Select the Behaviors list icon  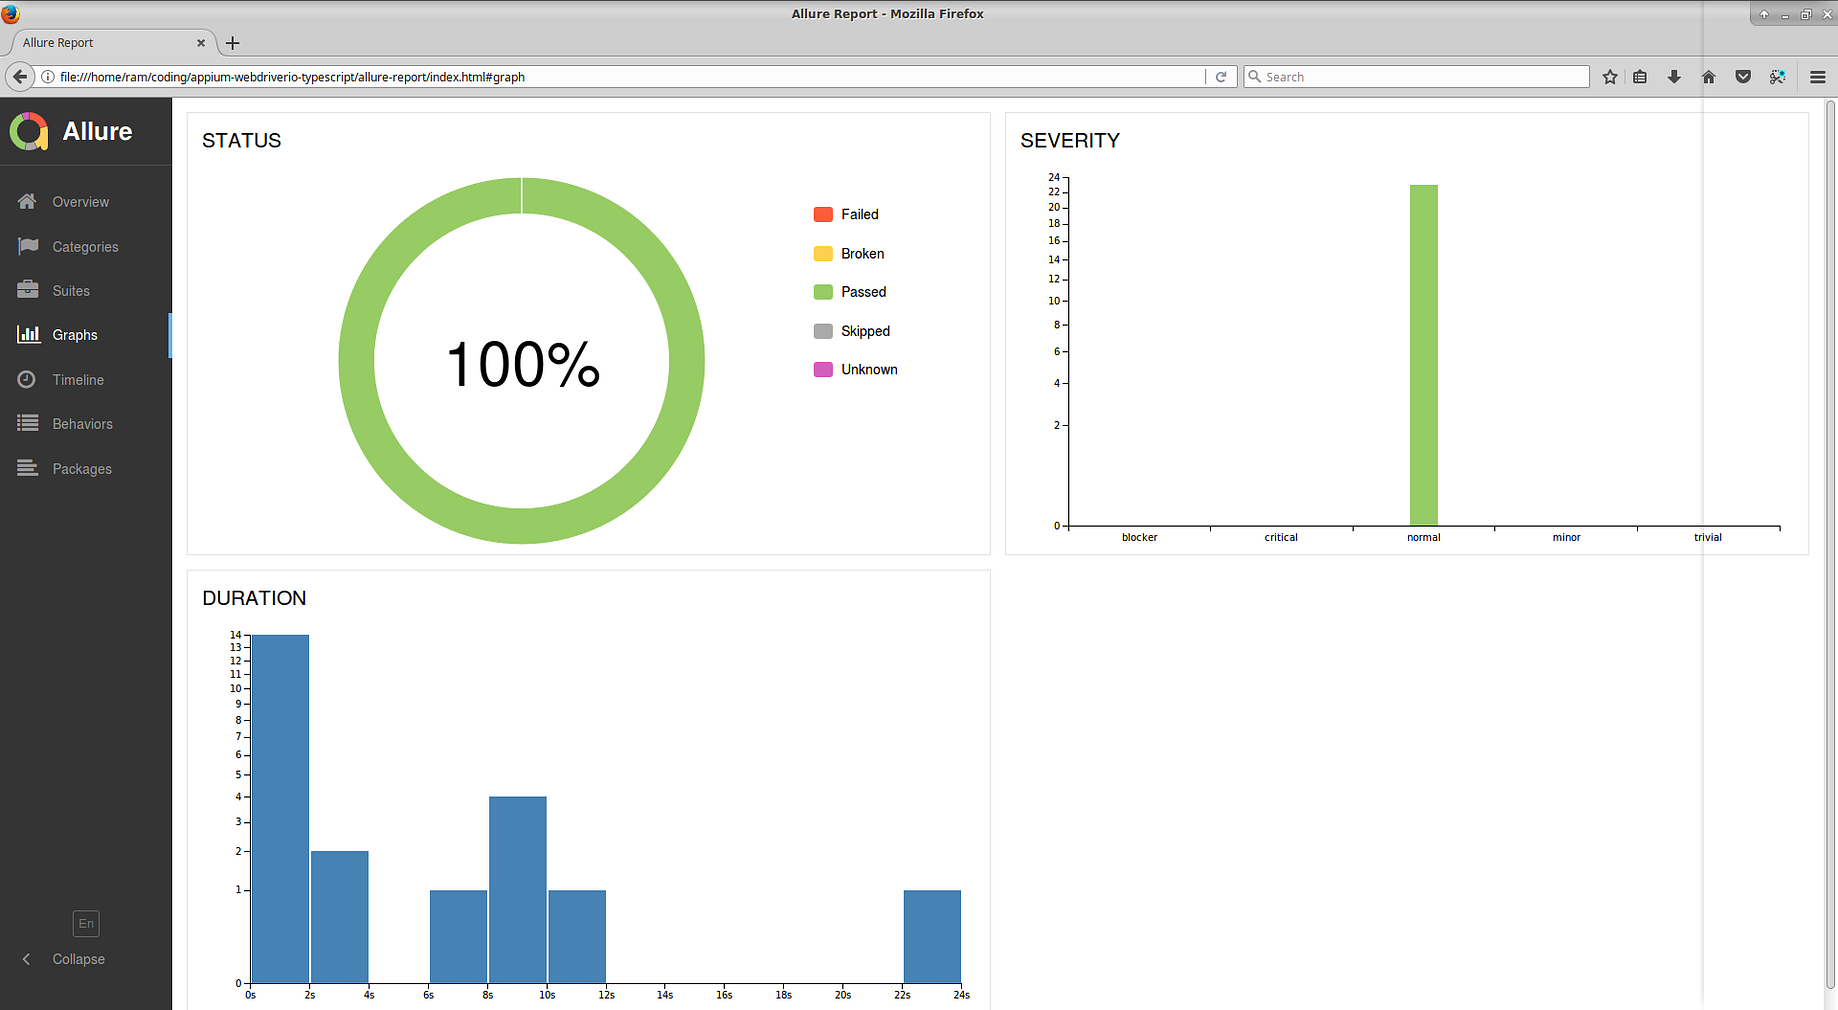(x=27, y=423)
